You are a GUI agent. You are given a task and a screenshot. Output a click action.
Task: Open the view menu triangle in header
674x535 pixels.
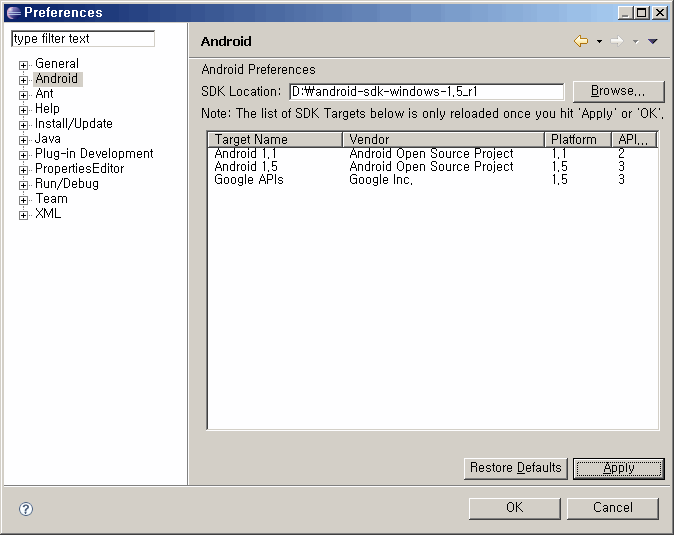tap(653, 42)
